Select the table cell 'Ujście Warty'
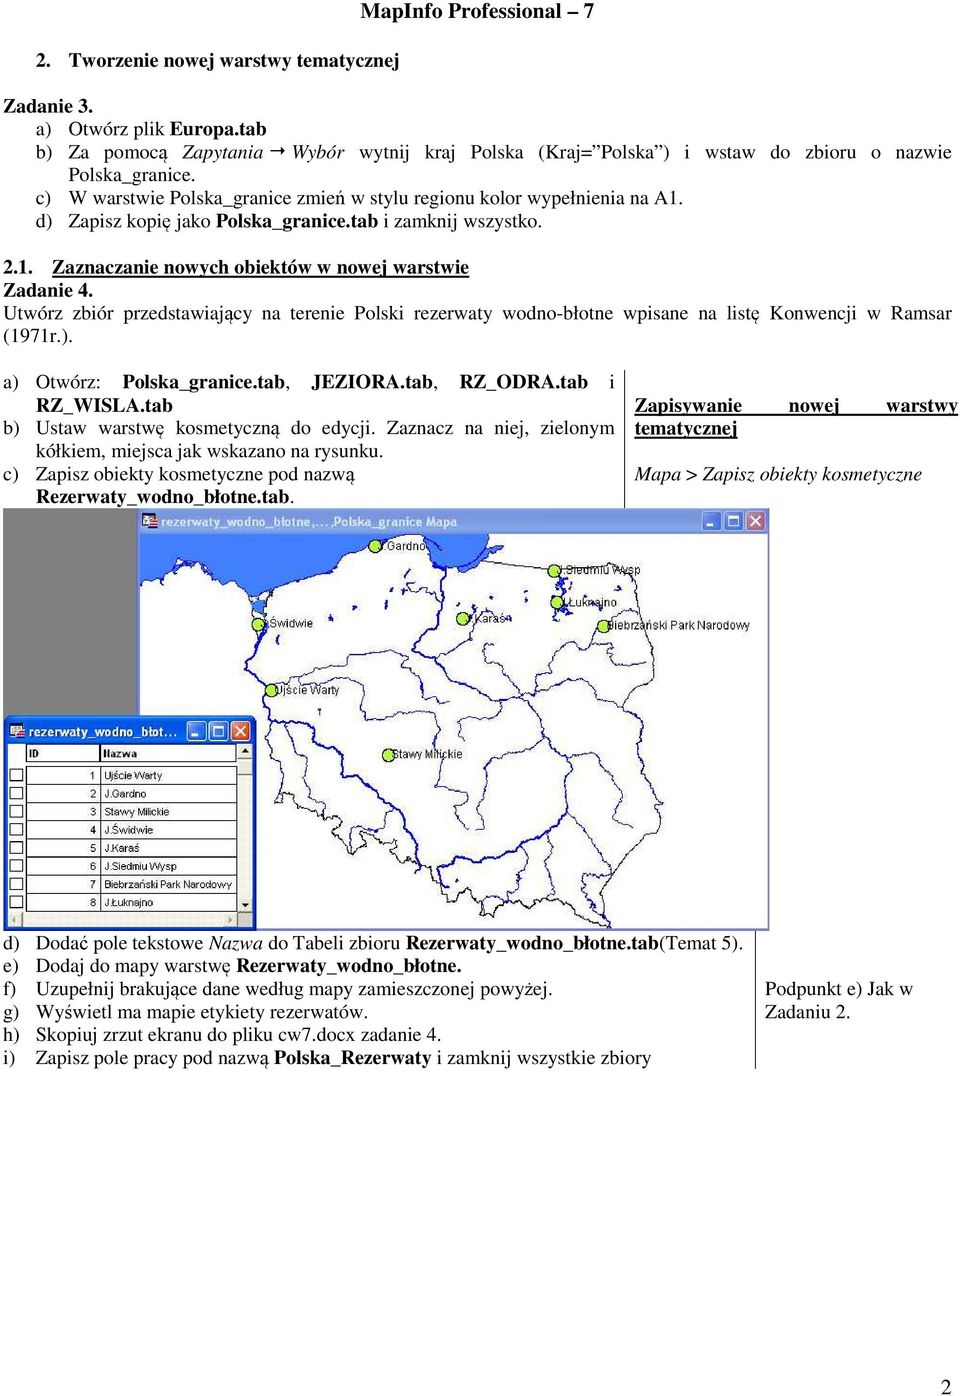Image resolution: width=960 pixels, height=1396 pixels. pos(168,775)
